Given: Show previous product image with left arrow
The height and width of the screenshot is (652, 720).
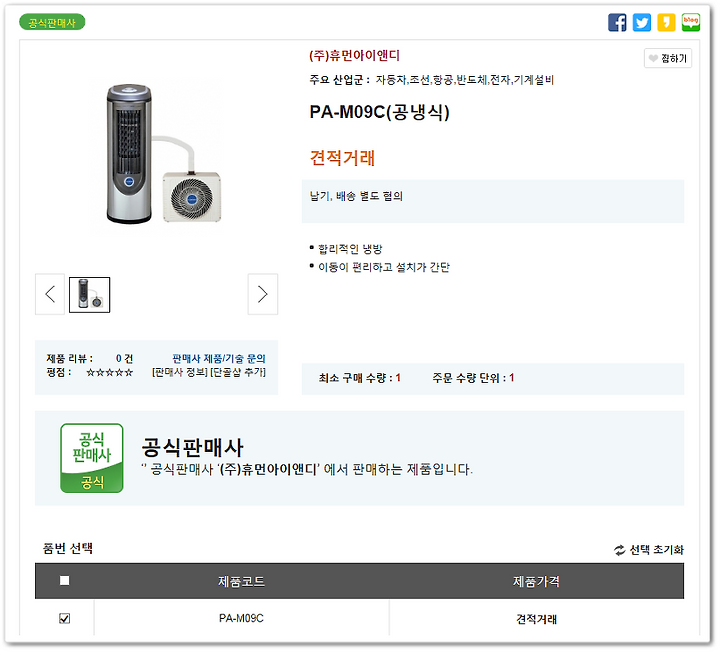Looking at the screenshot, I should point(50,294).
